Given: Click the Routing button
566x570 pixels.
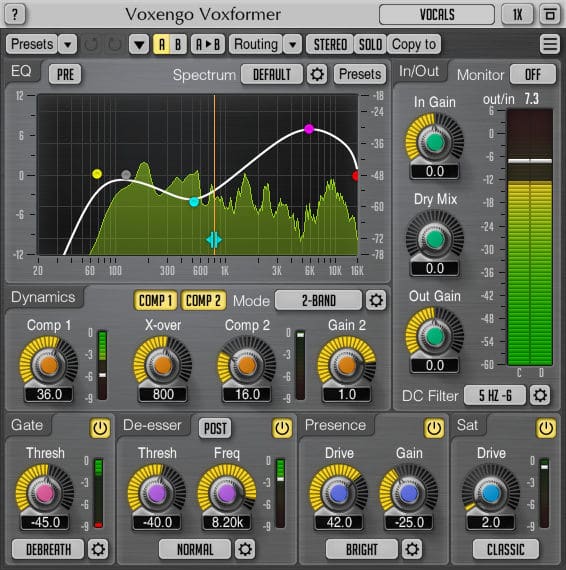Looking at the screenshot, I should click(256, 44).
